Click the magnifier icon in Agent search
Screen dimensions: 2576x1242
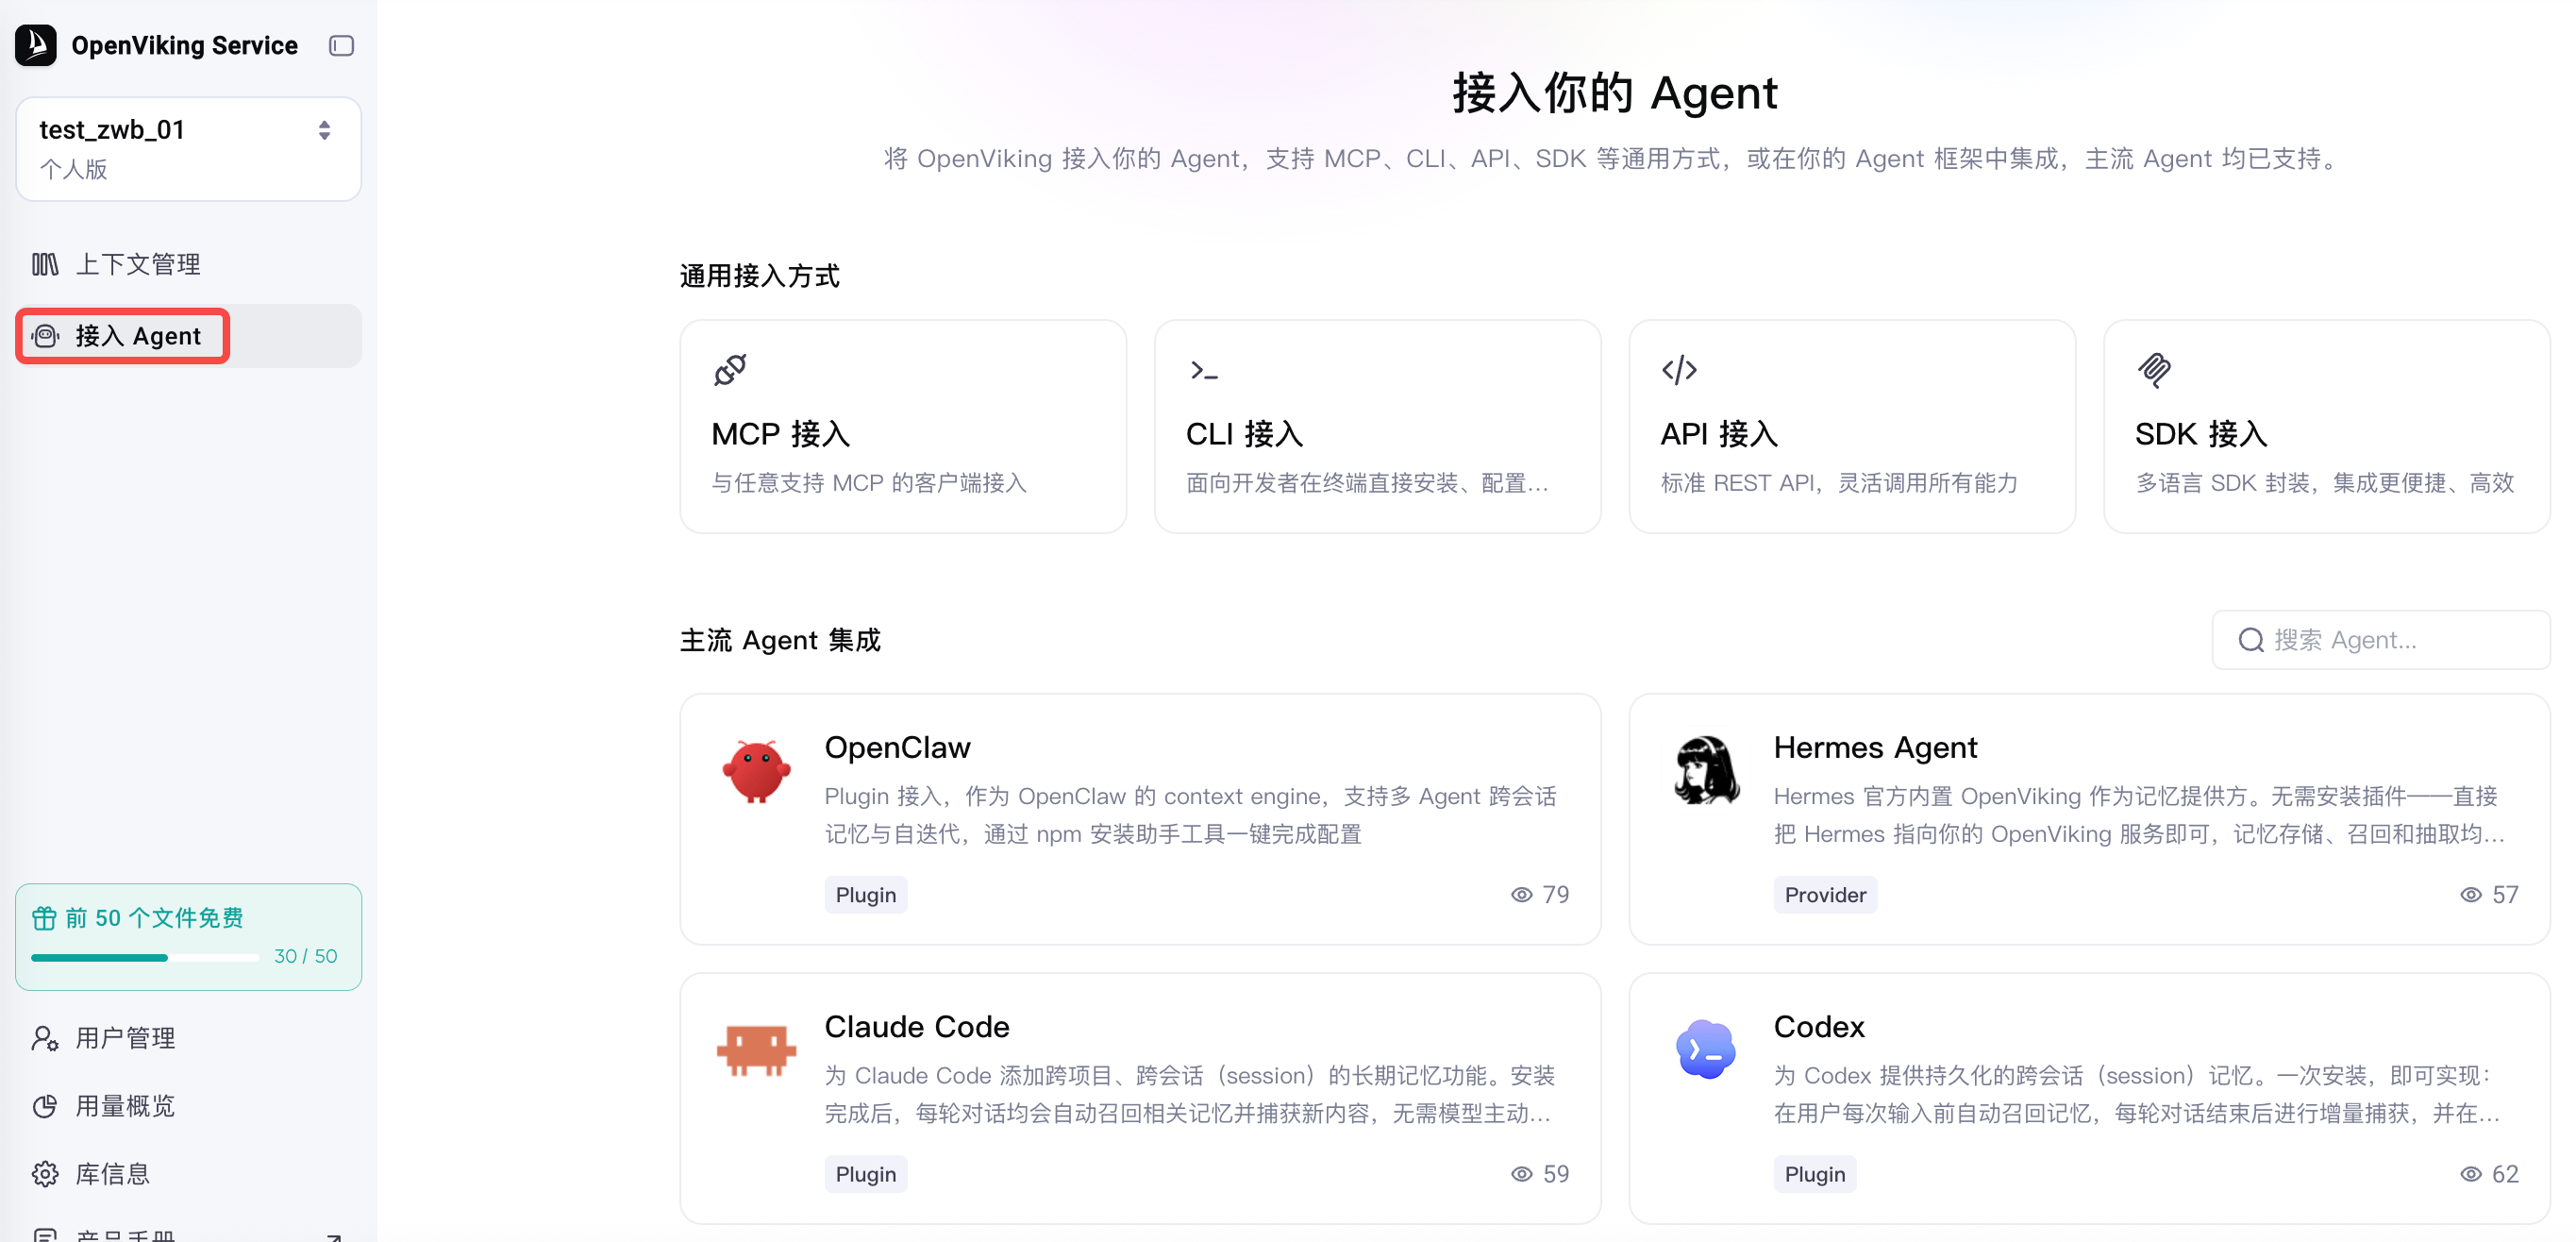[2250, 640]
